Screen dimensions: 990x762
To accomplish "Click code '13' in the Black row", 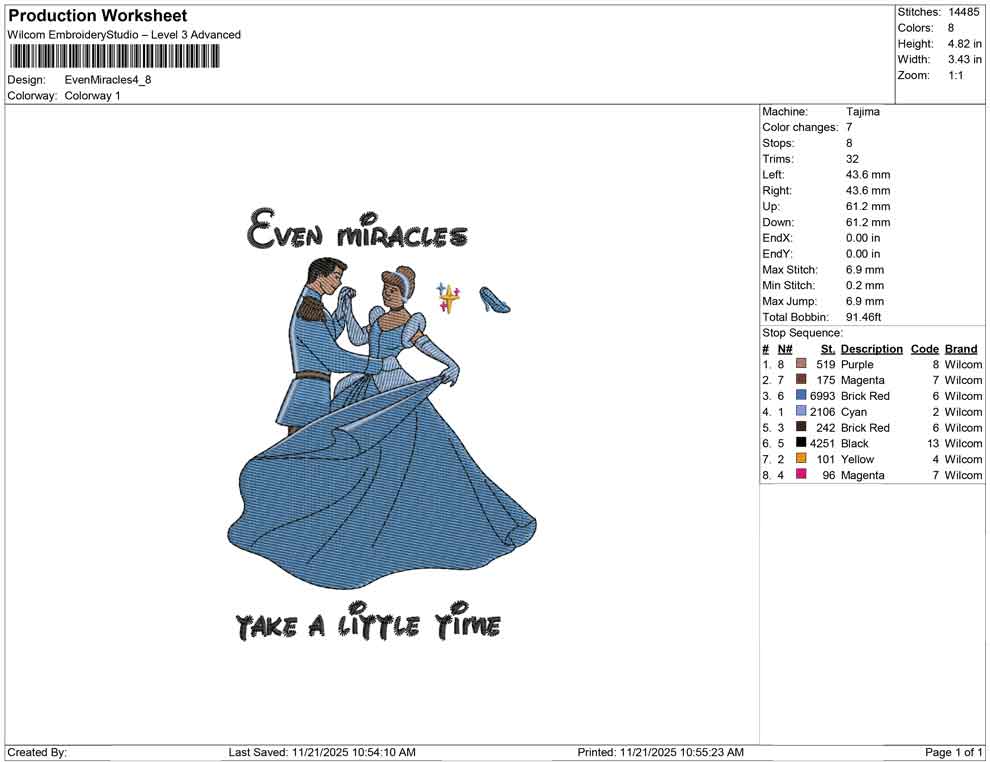I will (x=933, y=443).
